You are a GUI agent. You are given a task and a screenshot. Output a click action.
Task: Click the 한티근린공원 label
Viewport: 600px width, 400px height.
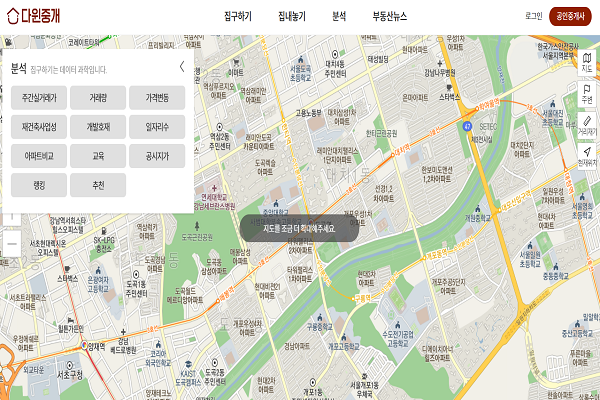coord(382,133)
